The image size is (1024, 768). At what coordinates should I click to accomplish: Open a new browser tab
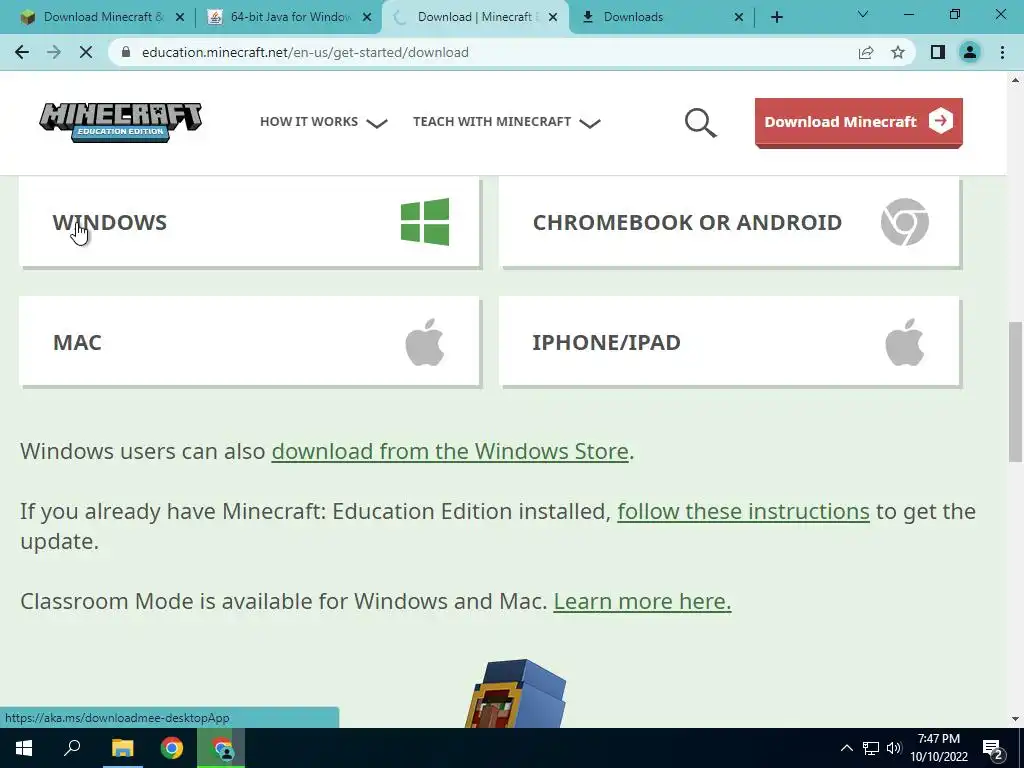[x=776, y=17]
